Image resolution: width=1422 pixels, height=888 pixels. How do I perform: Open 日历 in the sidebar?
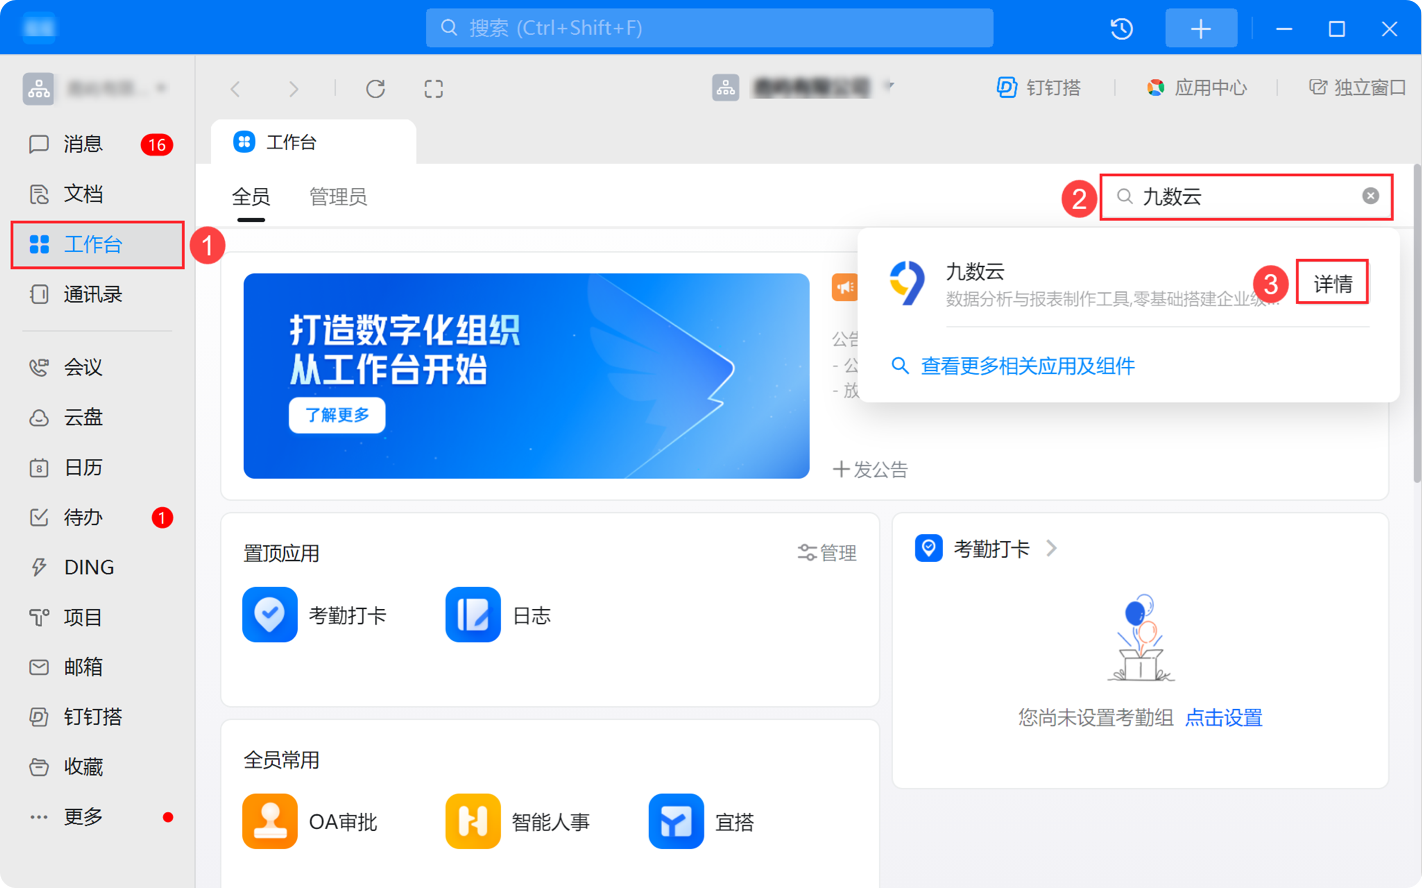[x=97, y=467]
